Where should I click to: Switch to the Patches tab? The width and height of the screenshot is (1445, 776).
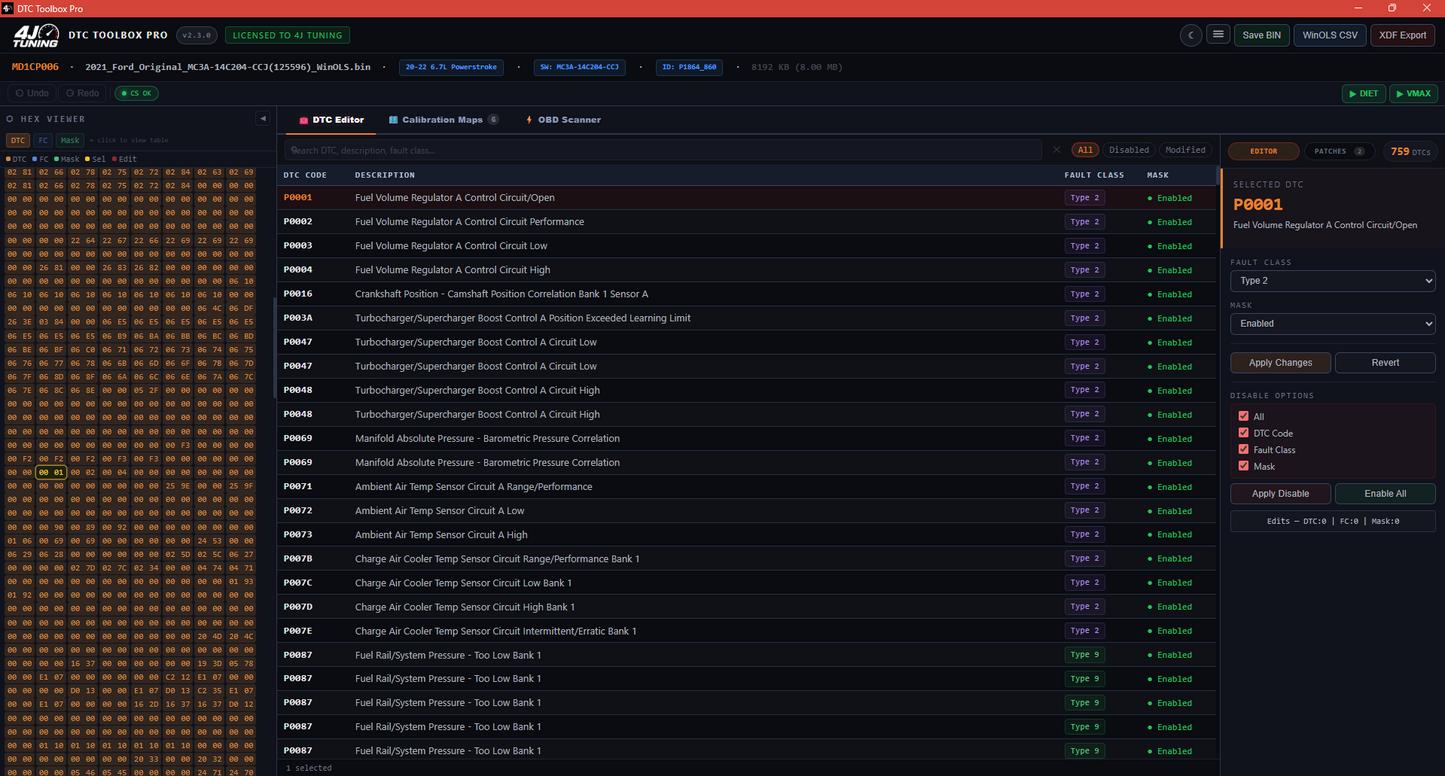1338,151
